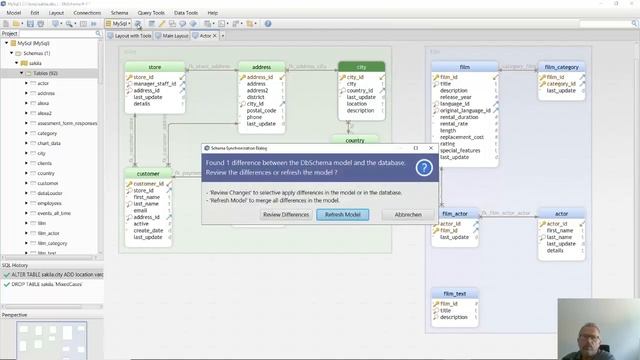Select the employees table in tree
This screenshot has width=640, height=360.
point(49,203)
